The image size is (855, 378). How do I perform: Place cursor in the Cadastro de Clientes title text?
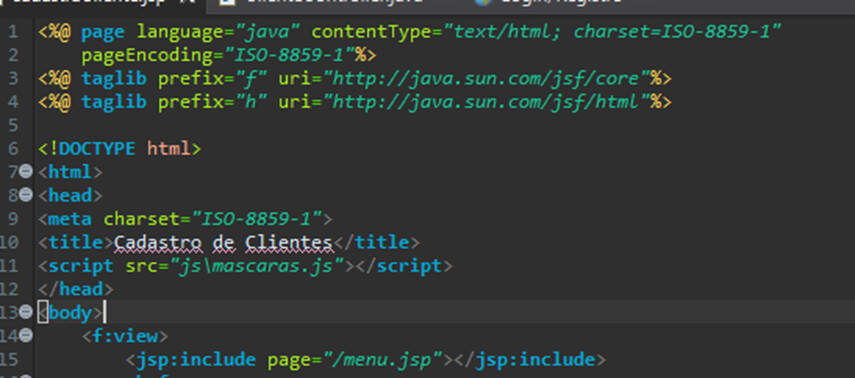click(224, 242)
